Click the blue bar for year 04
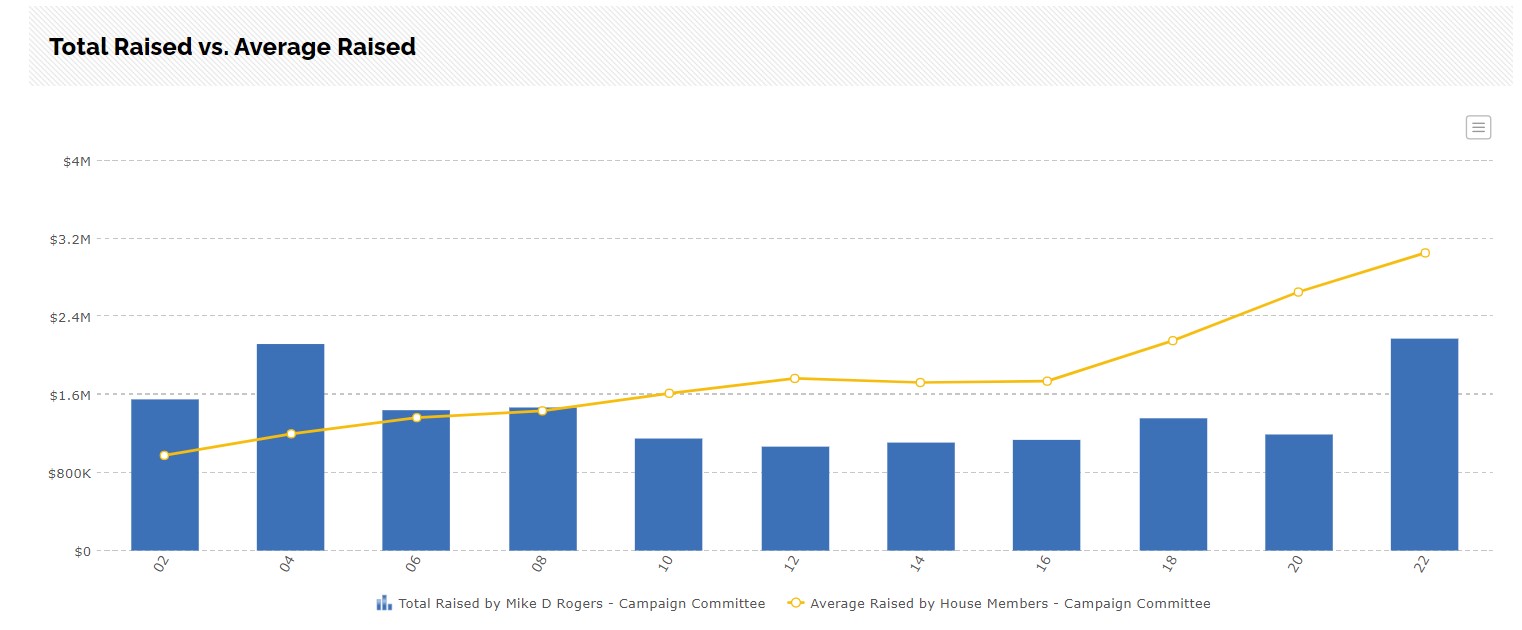 tap(291, 447)
